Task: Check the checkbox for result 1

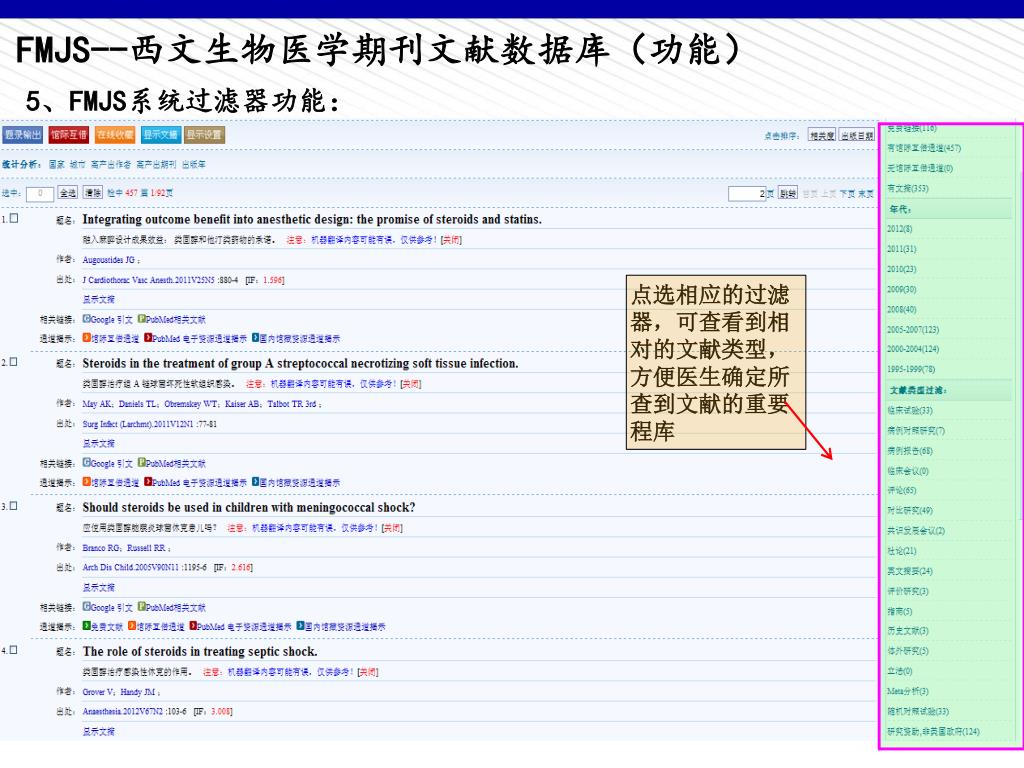Action: (x=14, y=218)
